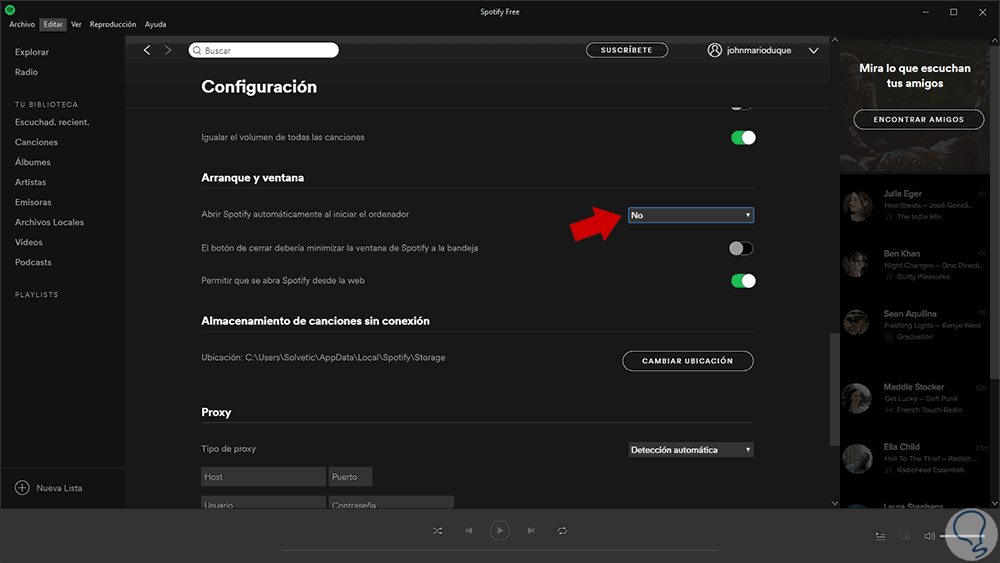Screen dimensions: 1000x563
Task: Toggle 'Permitir que se abra Spotify desde la web'
Action: click(743, 281)
